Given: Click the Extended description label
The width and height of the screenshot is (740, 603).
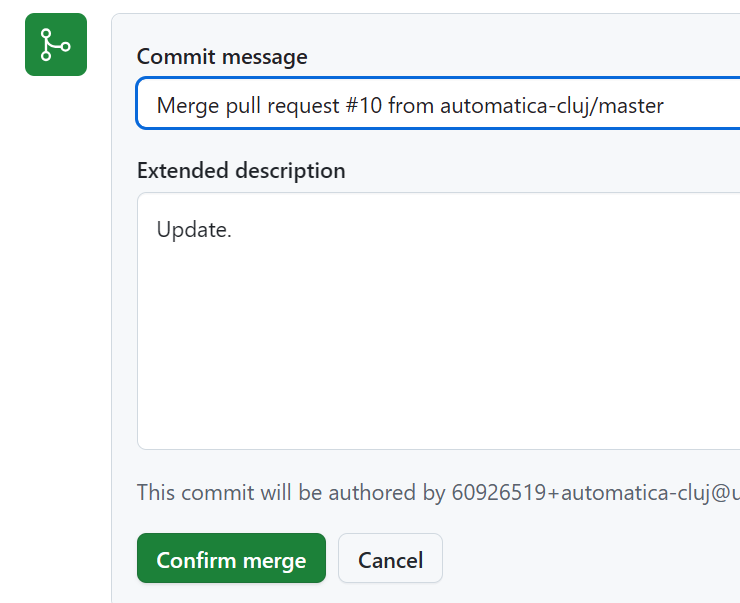Looking at the screenshot, I should pyautogui.click(x=241, y=170).
